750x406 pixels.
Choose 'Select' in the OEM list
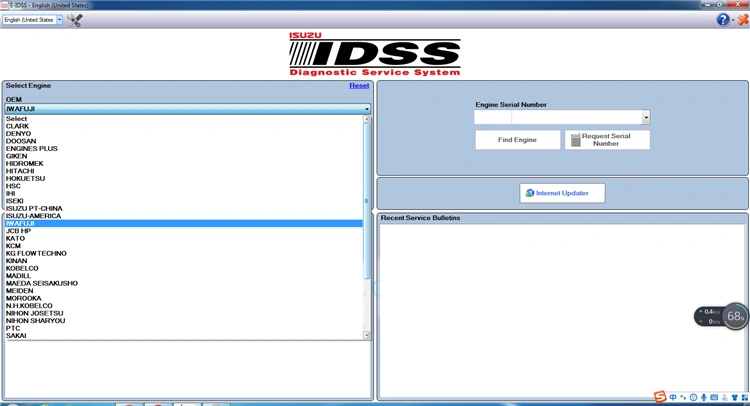184,119
